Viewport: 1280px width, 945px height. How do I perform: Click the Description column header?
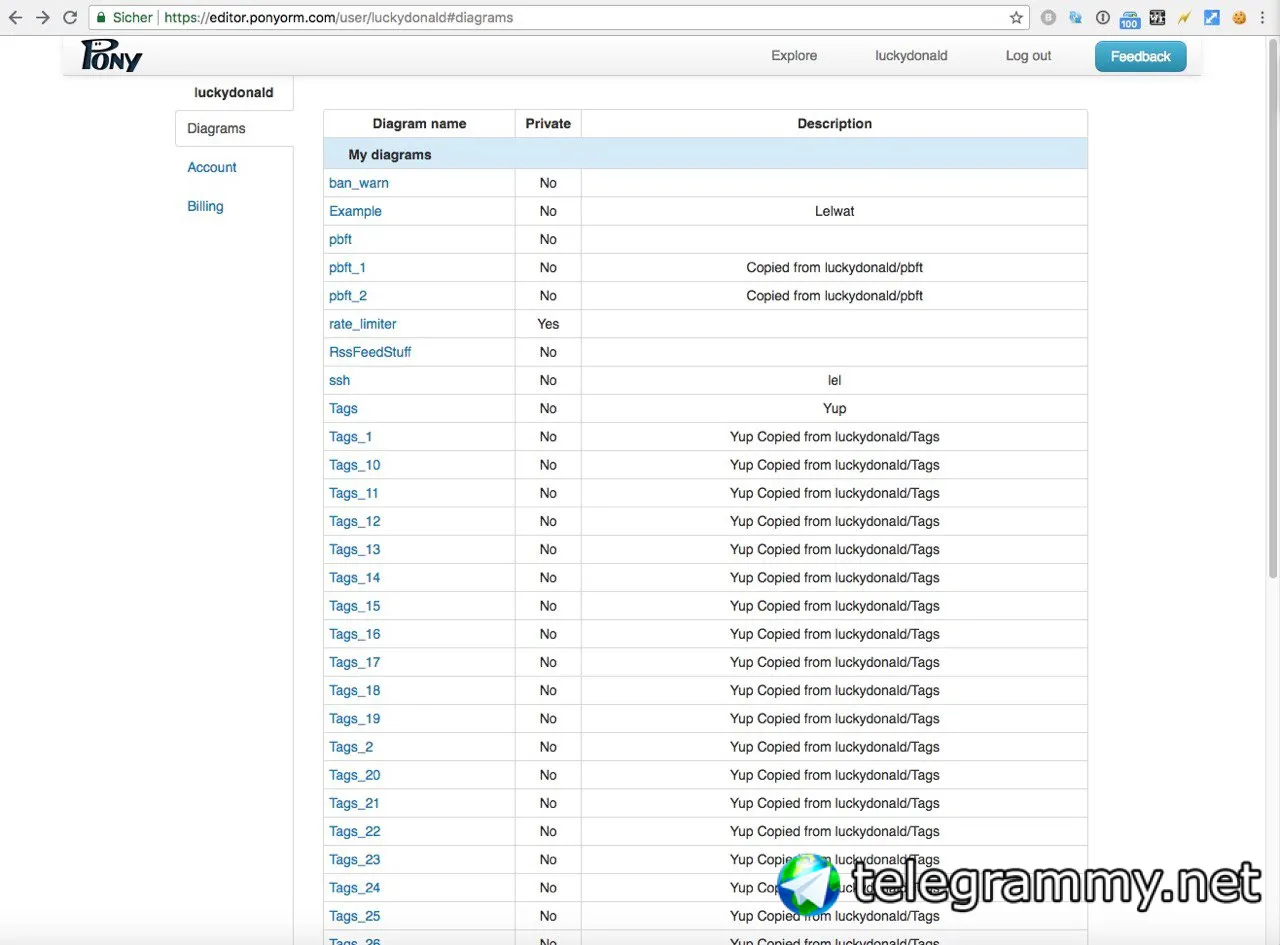click(834, 124)
